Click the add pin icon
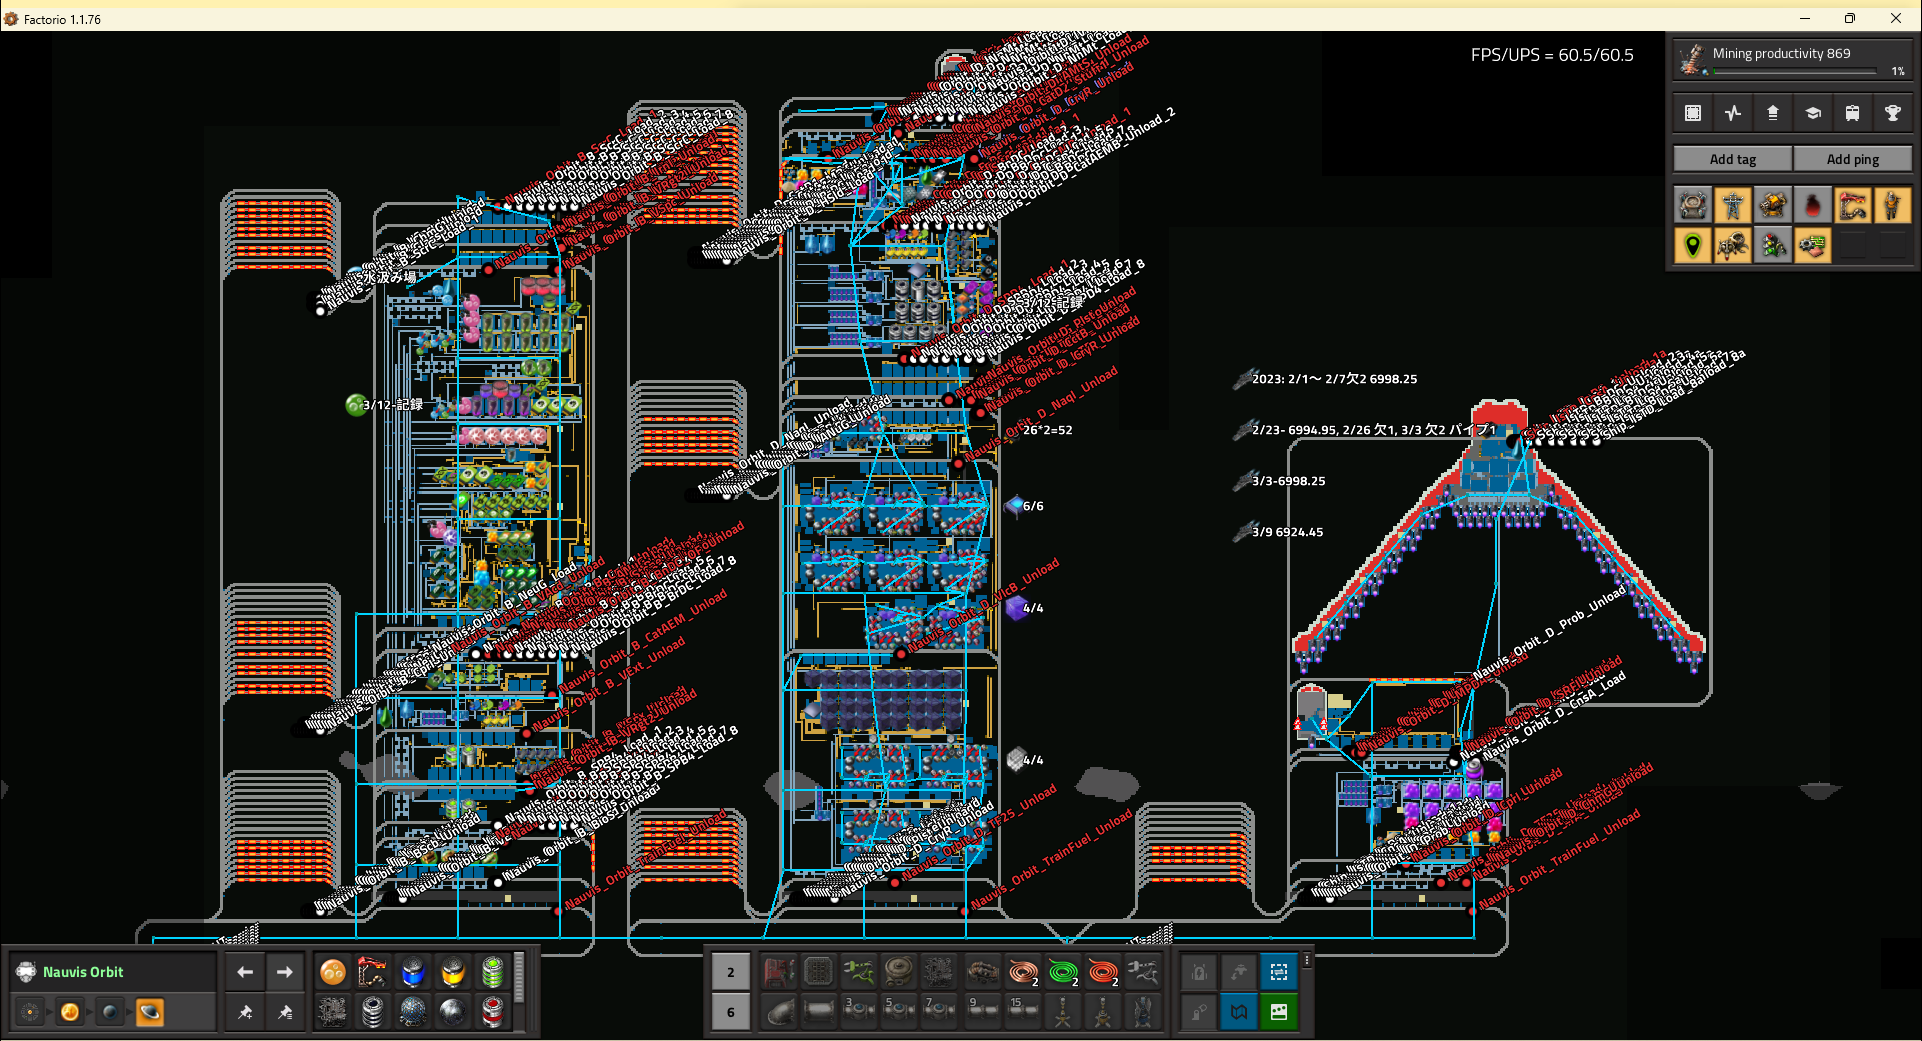 [x=245, y=1012]
